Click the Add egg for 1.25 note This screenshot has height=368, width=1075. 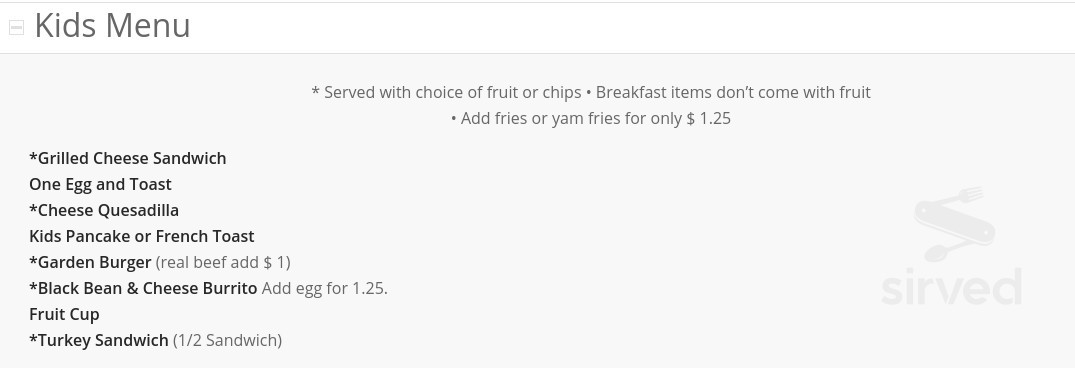coord(324,289)
